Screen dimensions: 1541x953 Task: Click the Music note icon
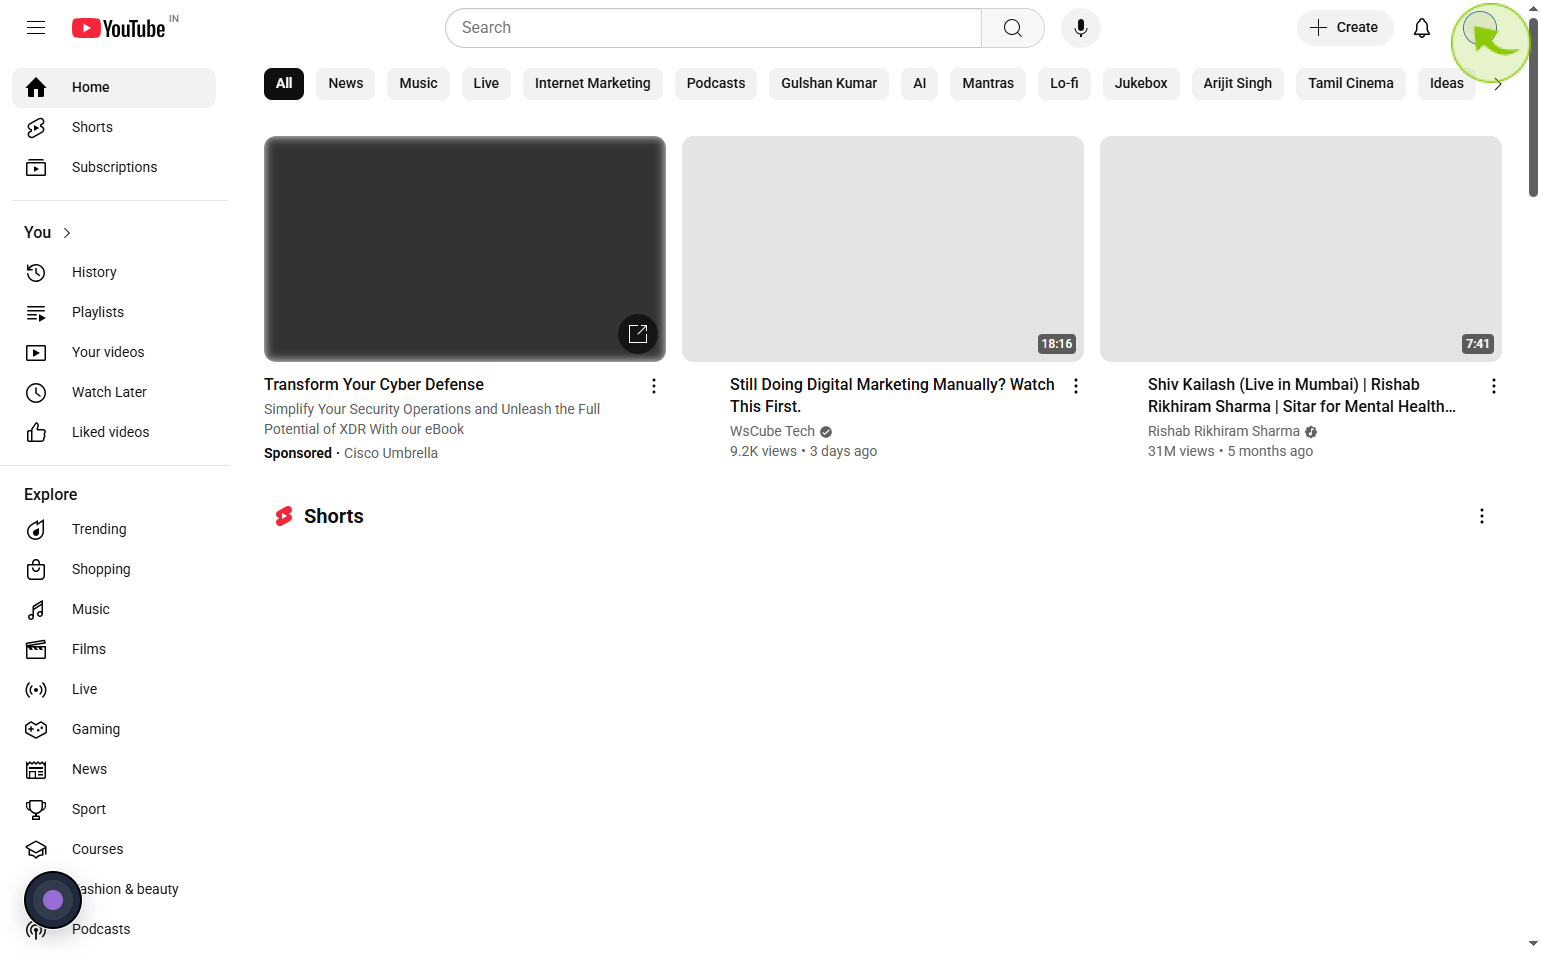tap(36, 610)
